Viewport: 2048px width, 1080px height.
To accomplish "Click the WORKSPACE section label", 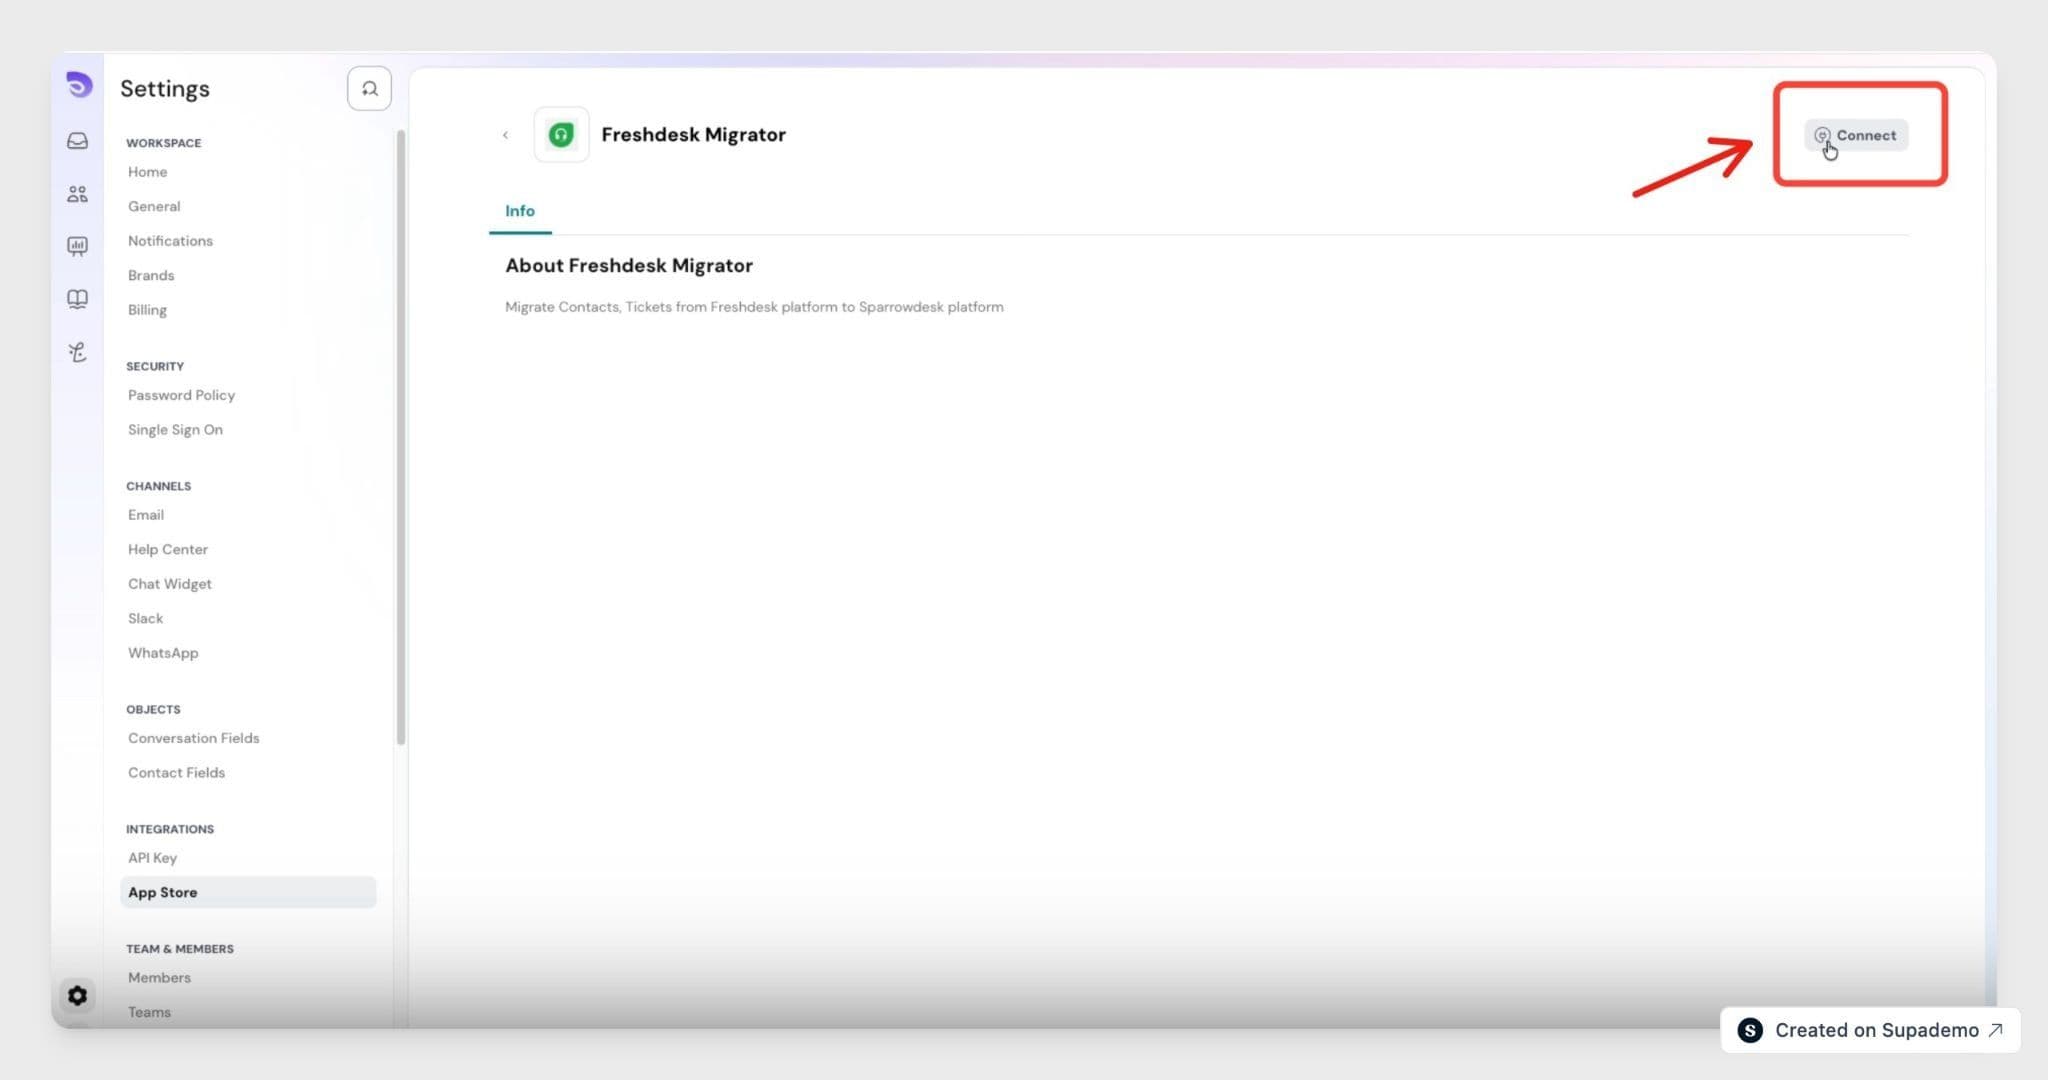I will [163, 143].
